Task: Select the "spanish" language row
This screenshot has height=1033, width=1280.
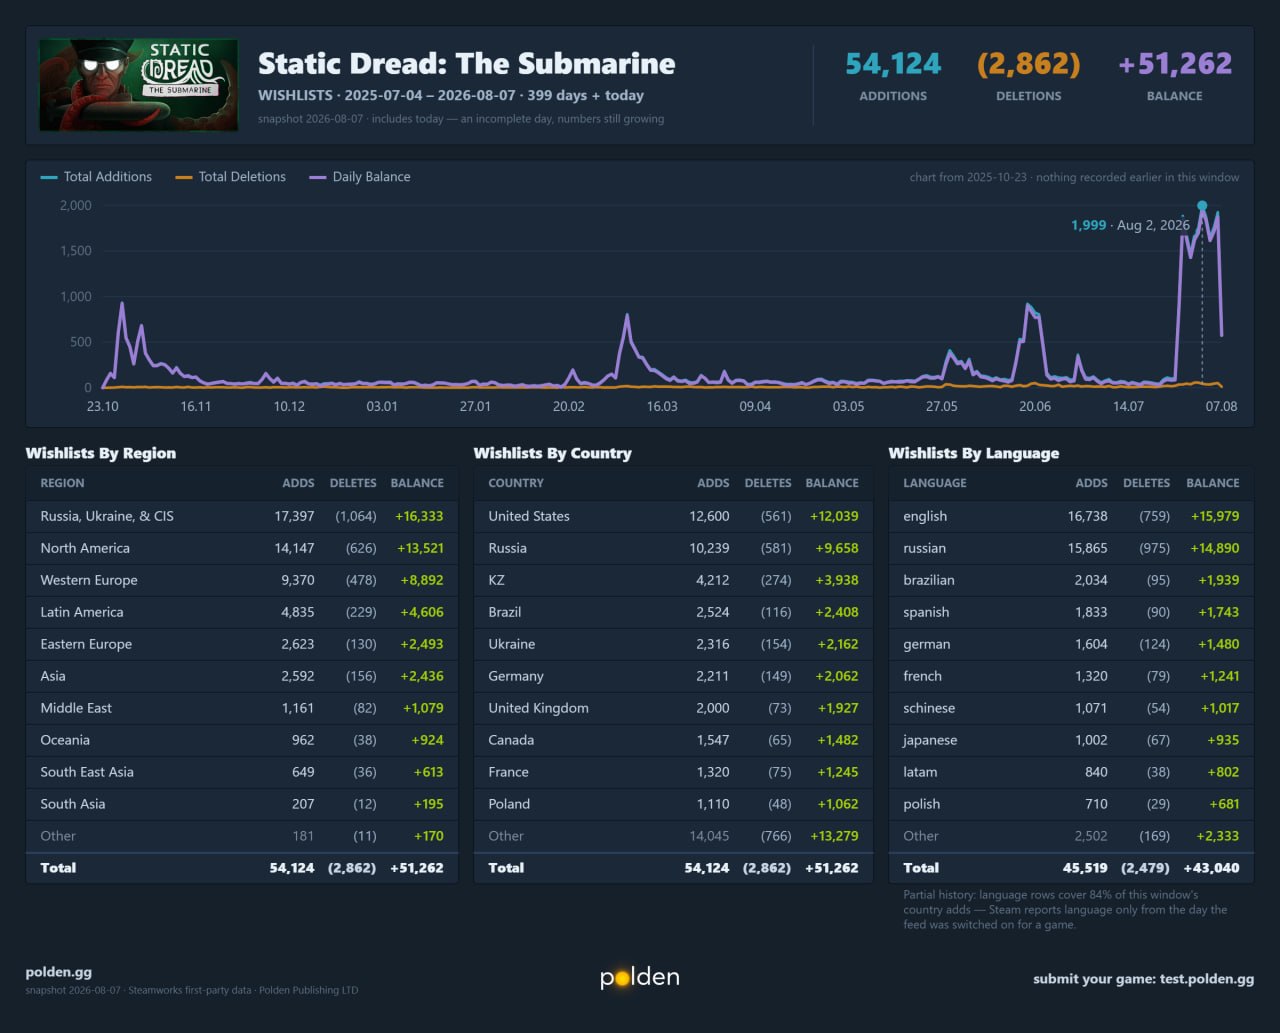Action: point(1071,612)
